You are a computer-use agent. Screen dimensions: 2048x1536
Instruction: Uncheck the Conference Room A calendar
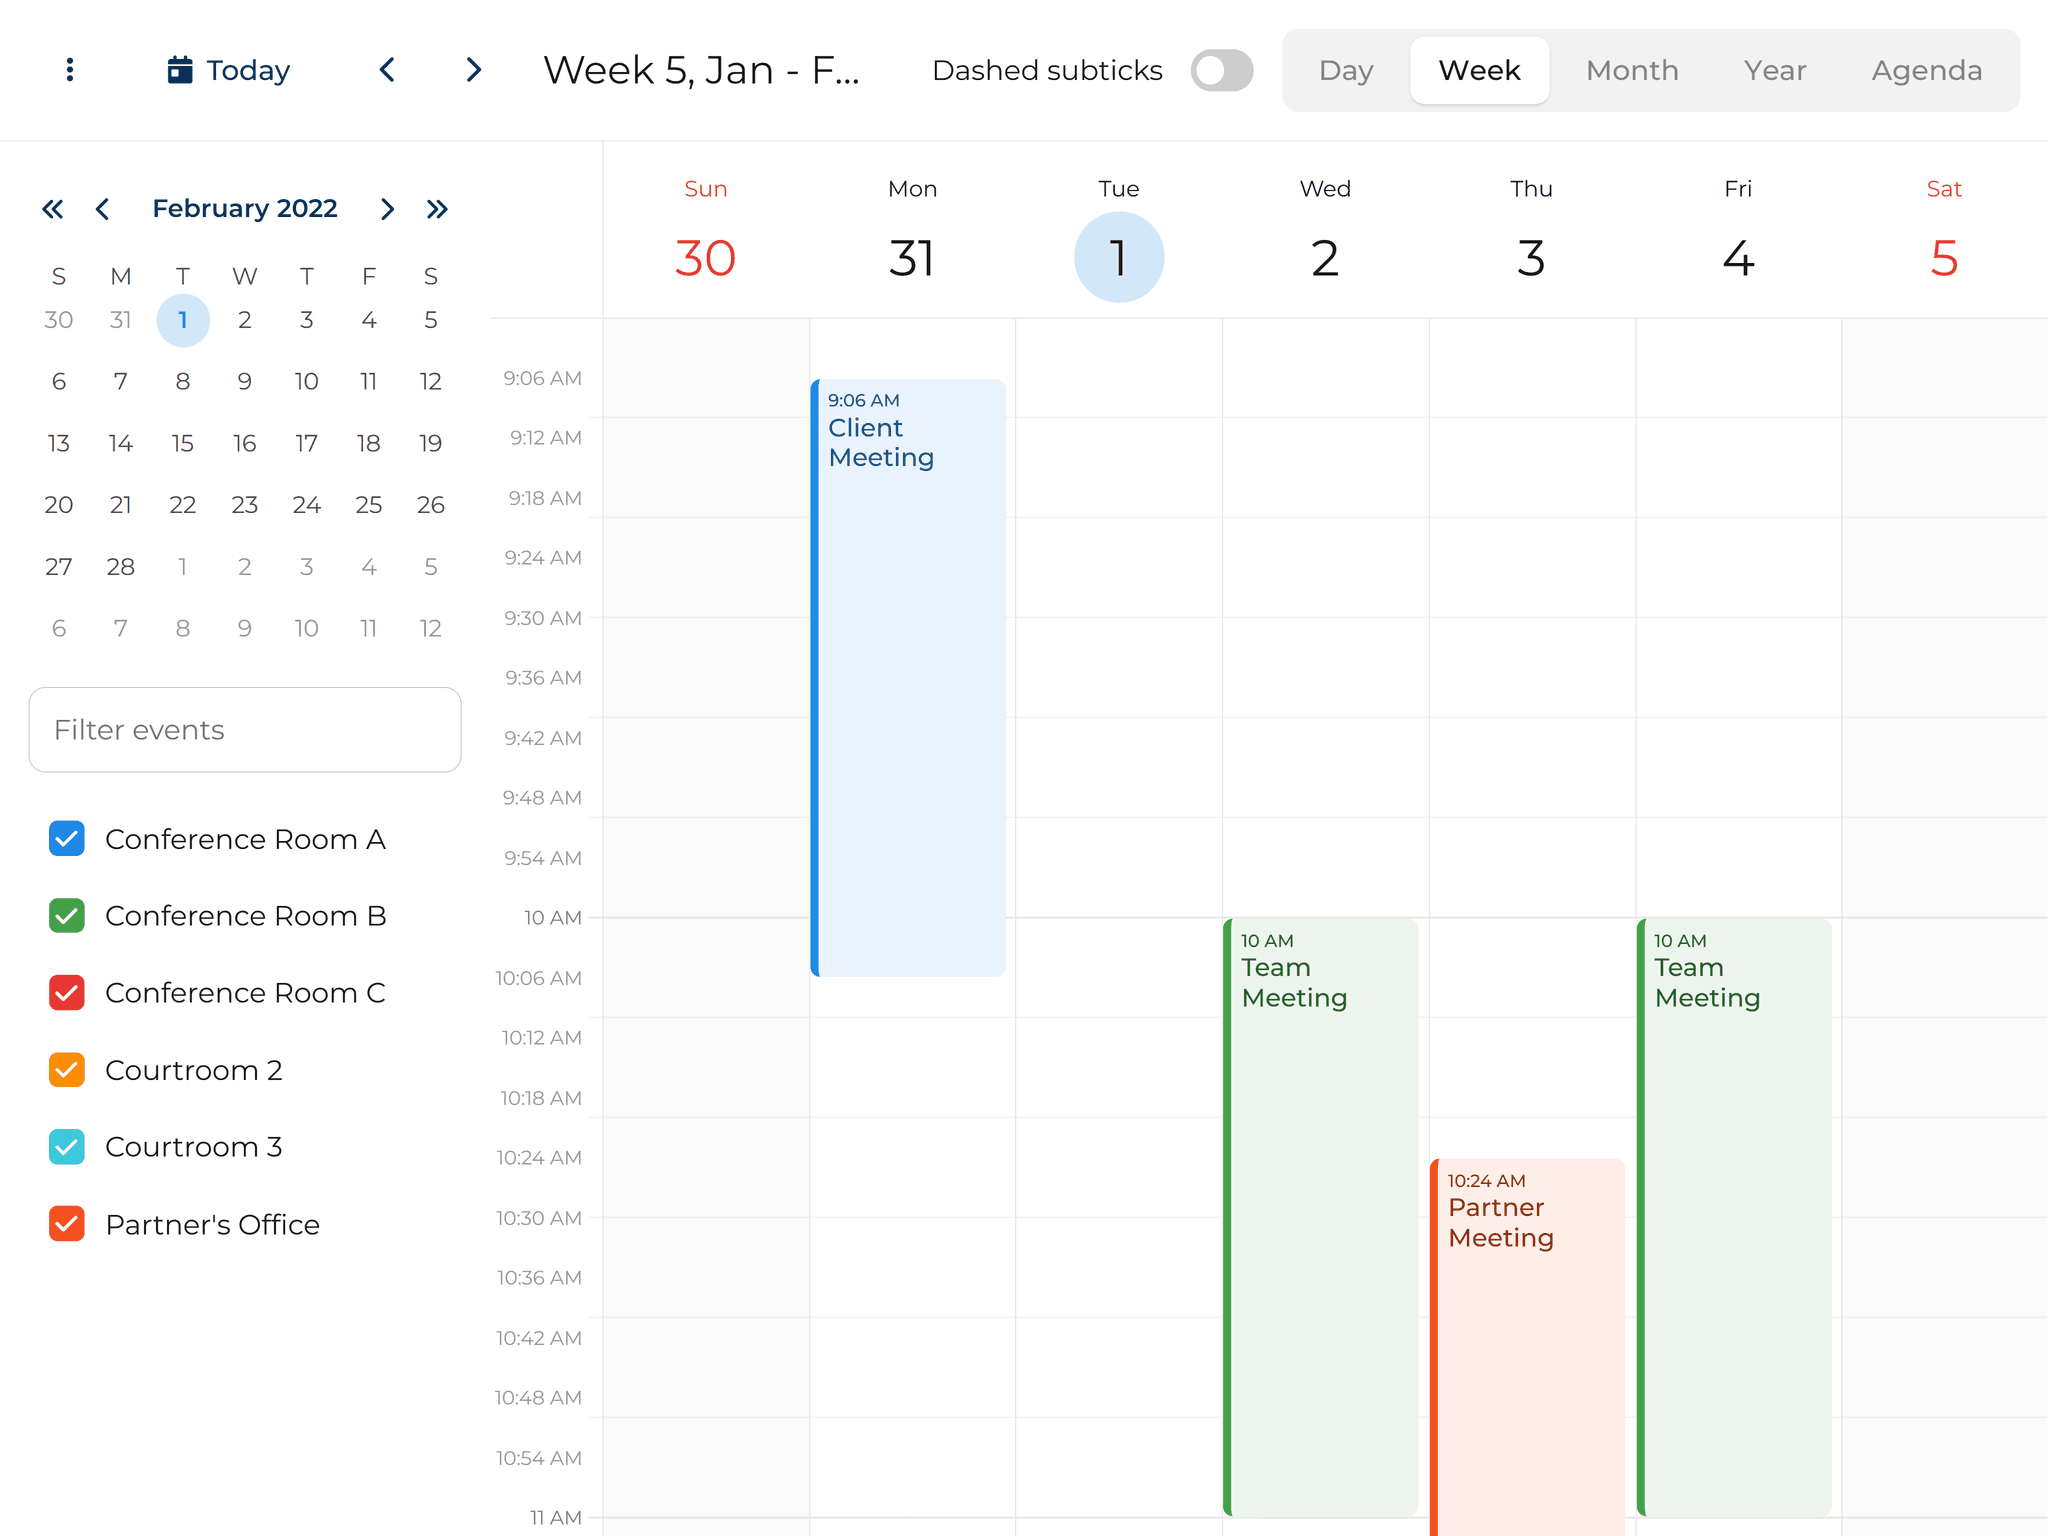66,839
